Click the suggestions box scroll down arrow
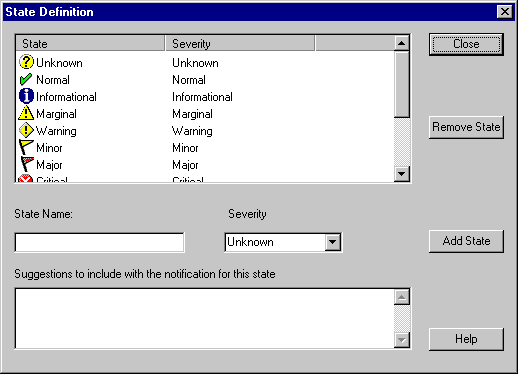The image size is (518, 374). 402,340
